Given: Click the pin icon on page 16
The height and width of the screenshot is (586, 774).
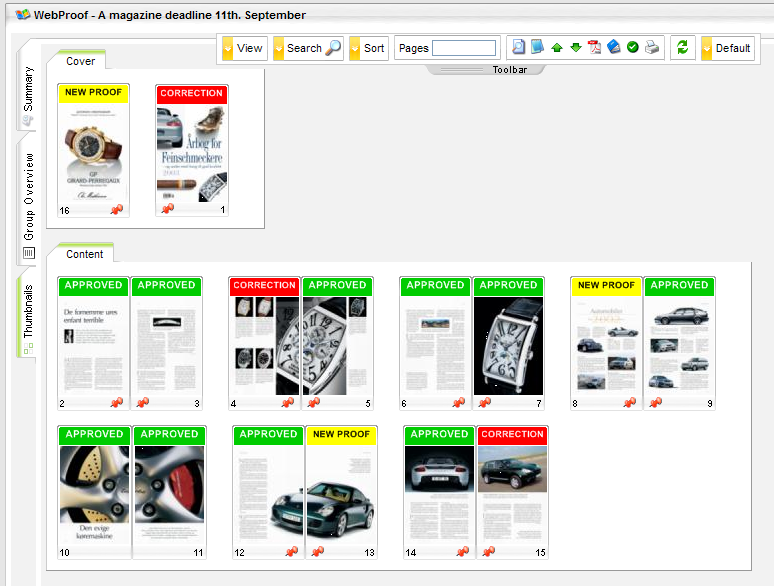Looking at the screenshot, I should click(116, 210).
